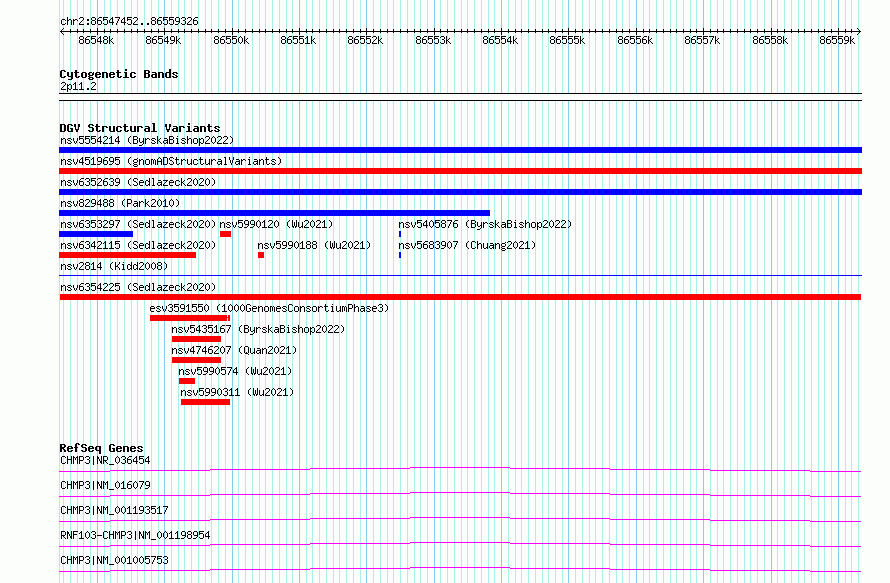Image resolution: width=890 pixels, height=583 pixels.
Task: Click the 86555k ruler tick label
Action: (x=567, y=41)
